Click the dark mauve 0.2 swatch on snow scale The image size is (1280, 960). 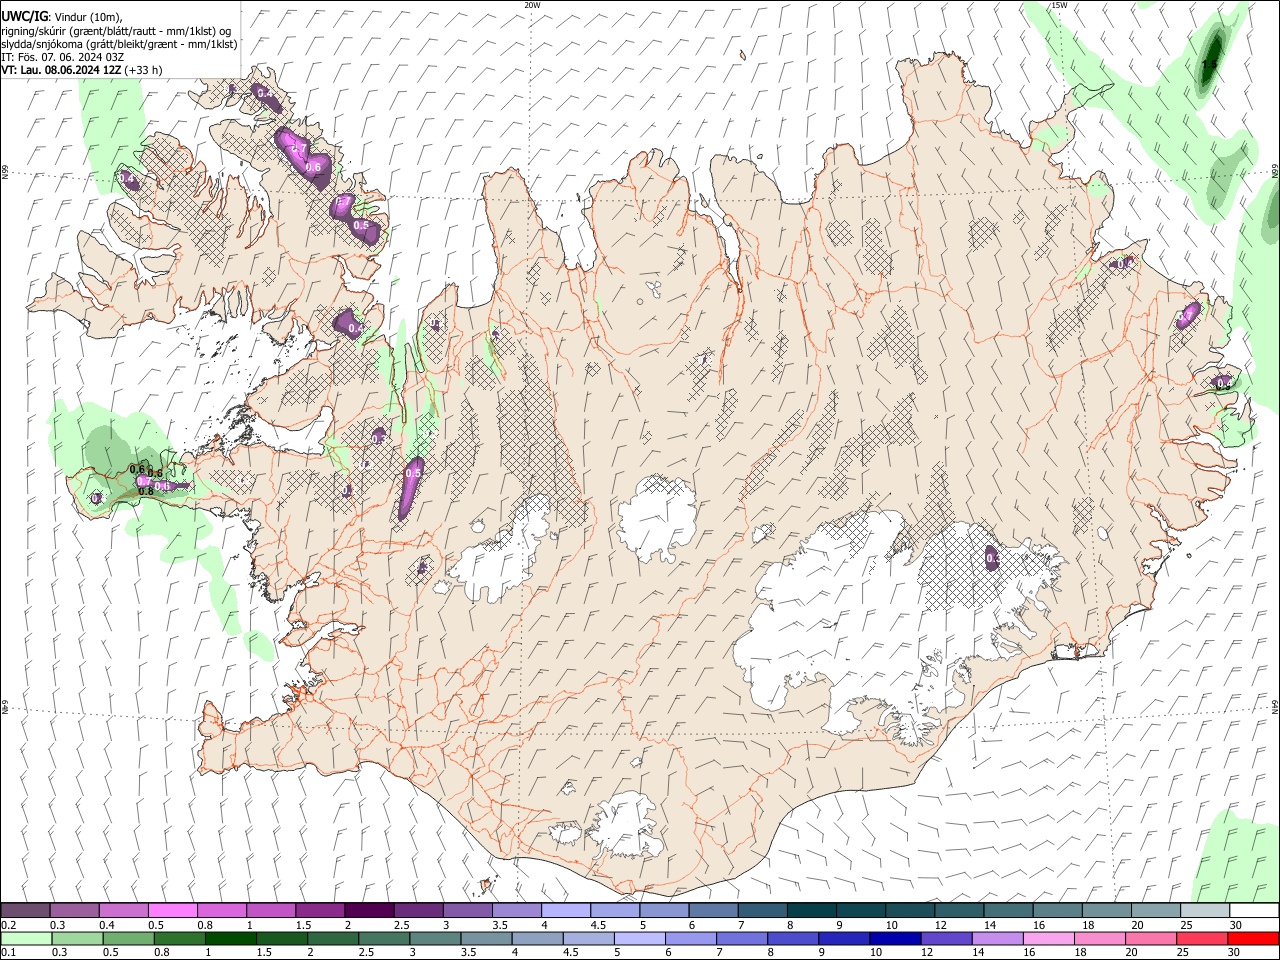click(25, 911)
